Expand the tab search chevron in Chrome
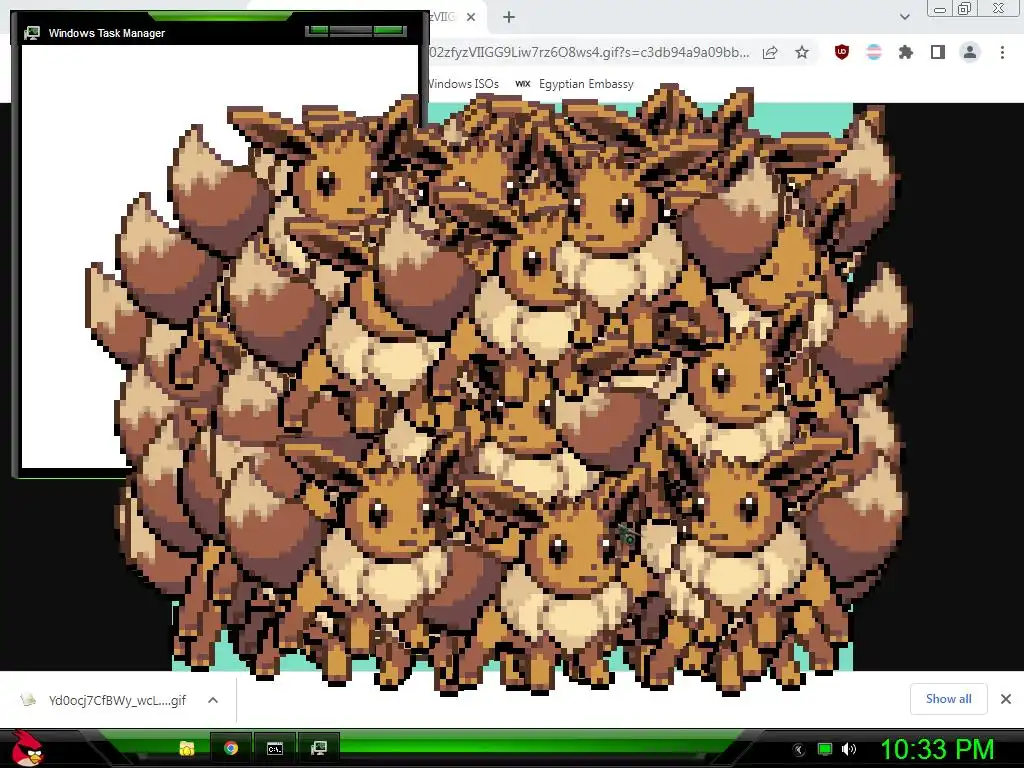Screen dimensions: 1024x768 tap(904, 17)
